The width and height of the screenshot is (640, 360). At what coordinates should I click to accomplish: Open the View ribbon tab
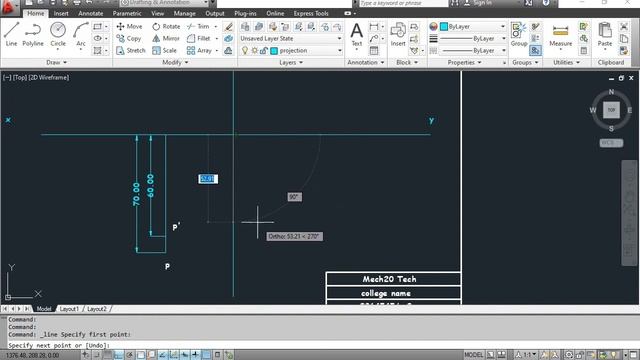pyautogui.click(x=158, y=13)
